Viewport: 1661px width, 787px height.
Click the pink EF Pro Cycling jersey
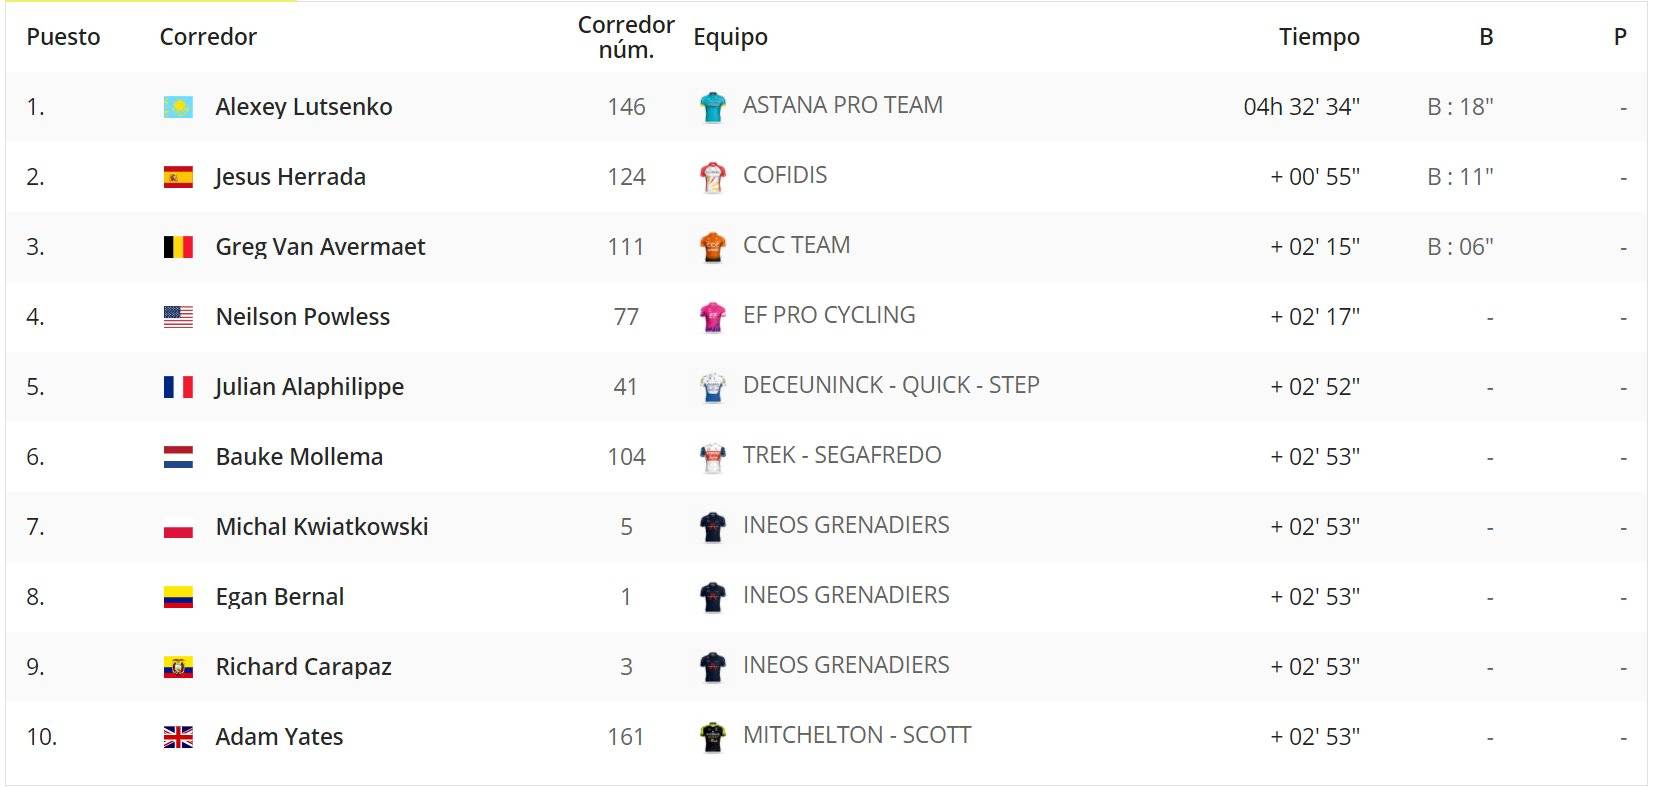click(712, 316)
